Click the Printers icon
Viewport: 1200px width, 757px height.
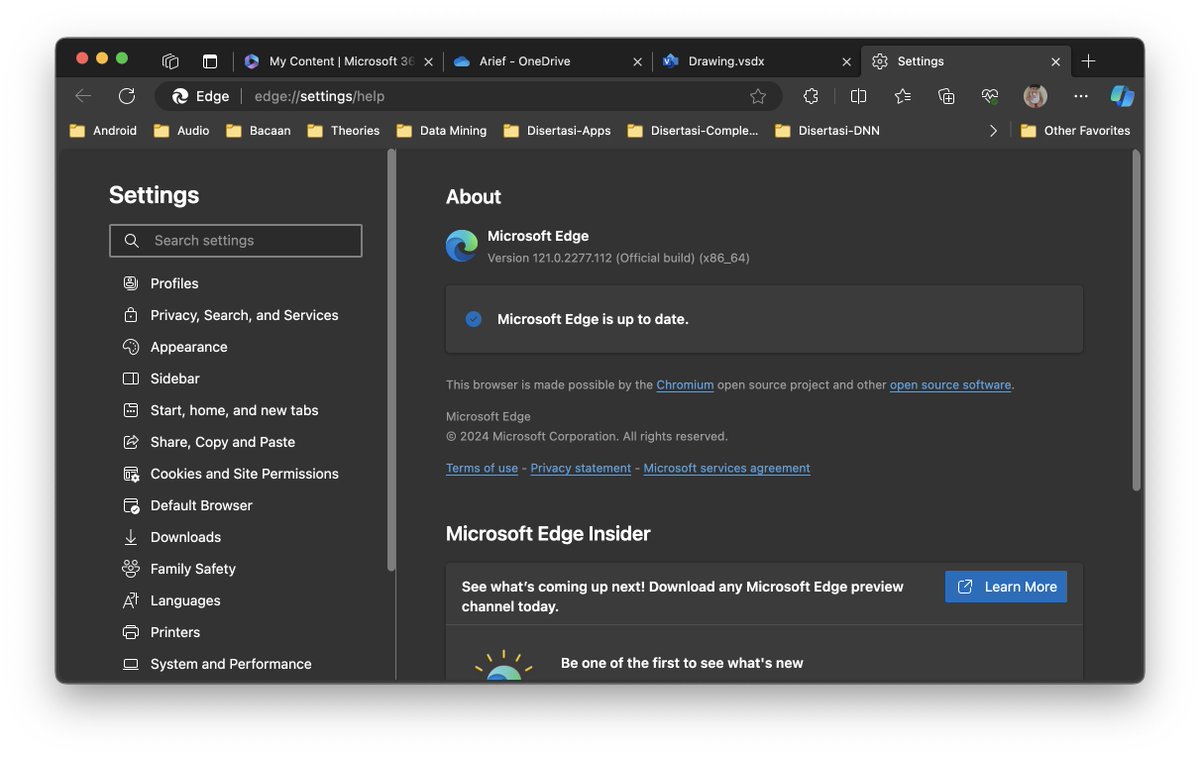(x=131, y=632)
